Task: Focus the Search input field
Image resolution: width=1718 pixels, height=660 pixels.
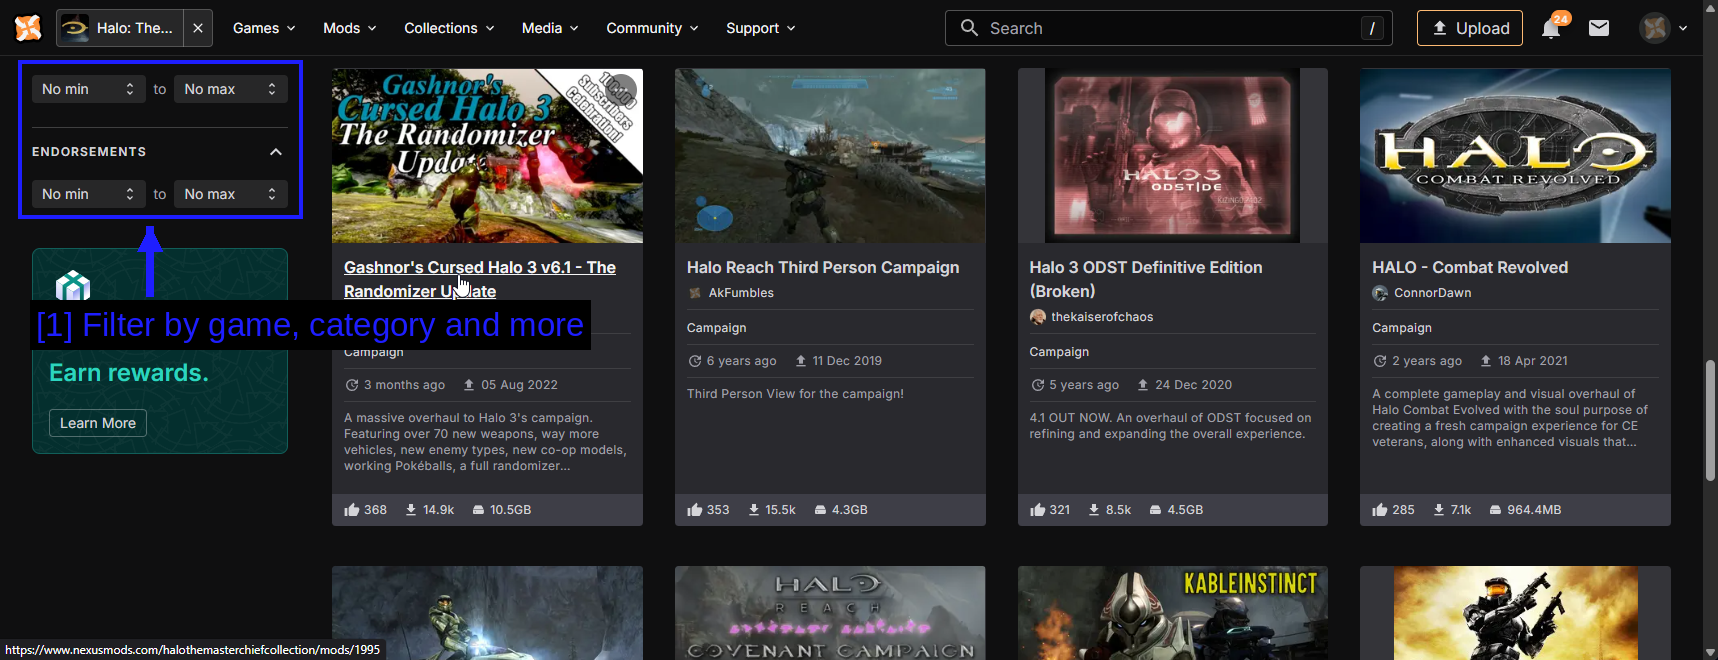Action: 1168,28
